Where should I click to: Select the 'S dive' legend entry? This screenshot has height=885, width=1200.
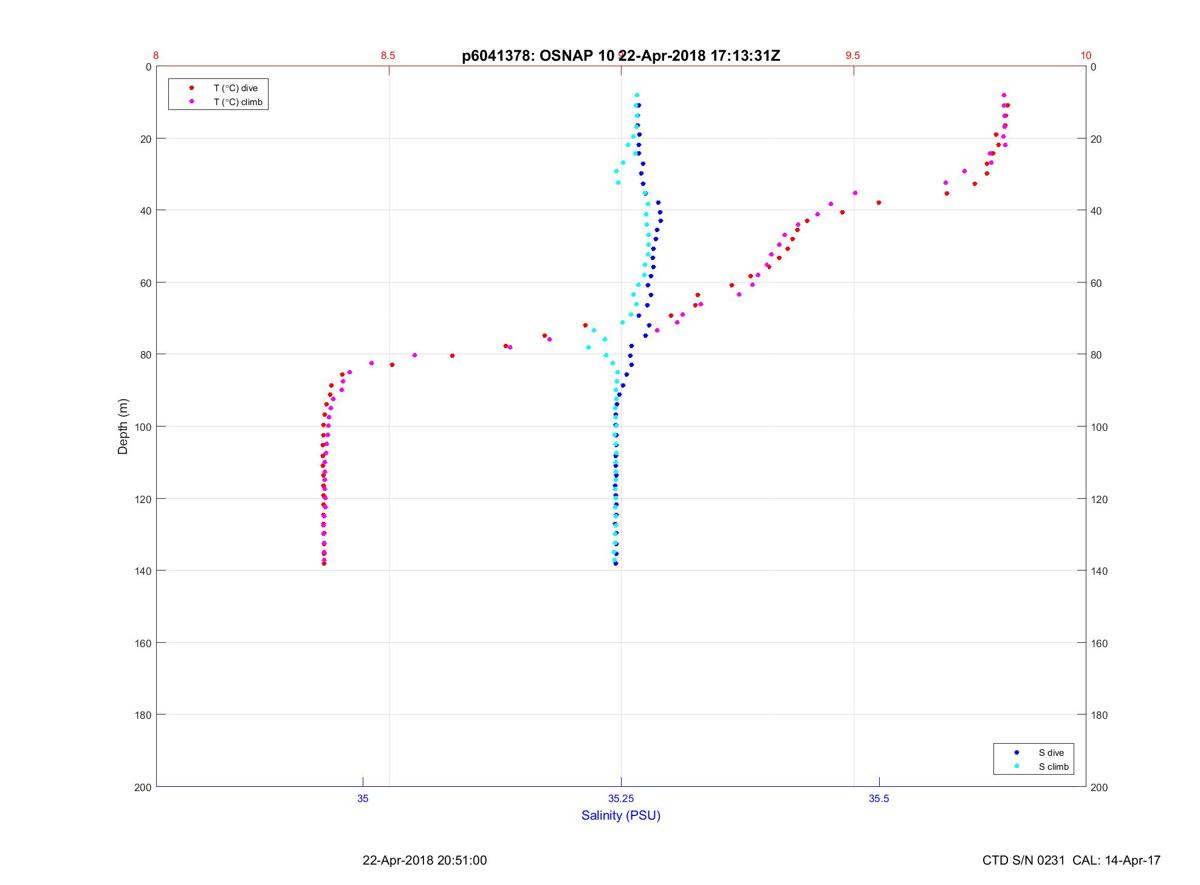[x=1049, y=752]
